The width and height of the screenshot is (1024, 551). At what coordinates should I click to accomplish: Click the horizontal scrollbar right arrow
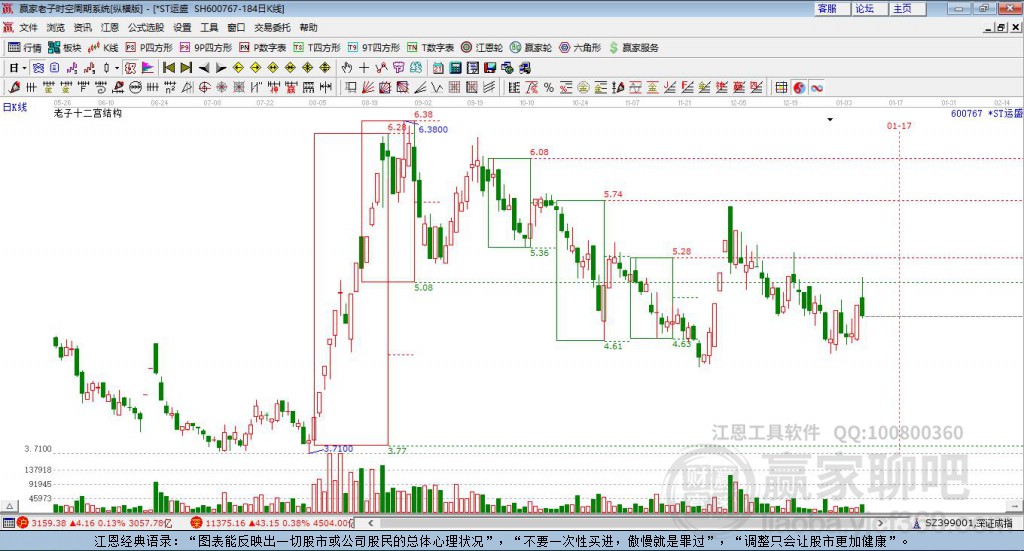pyautogui.click(x=880, y=523)
